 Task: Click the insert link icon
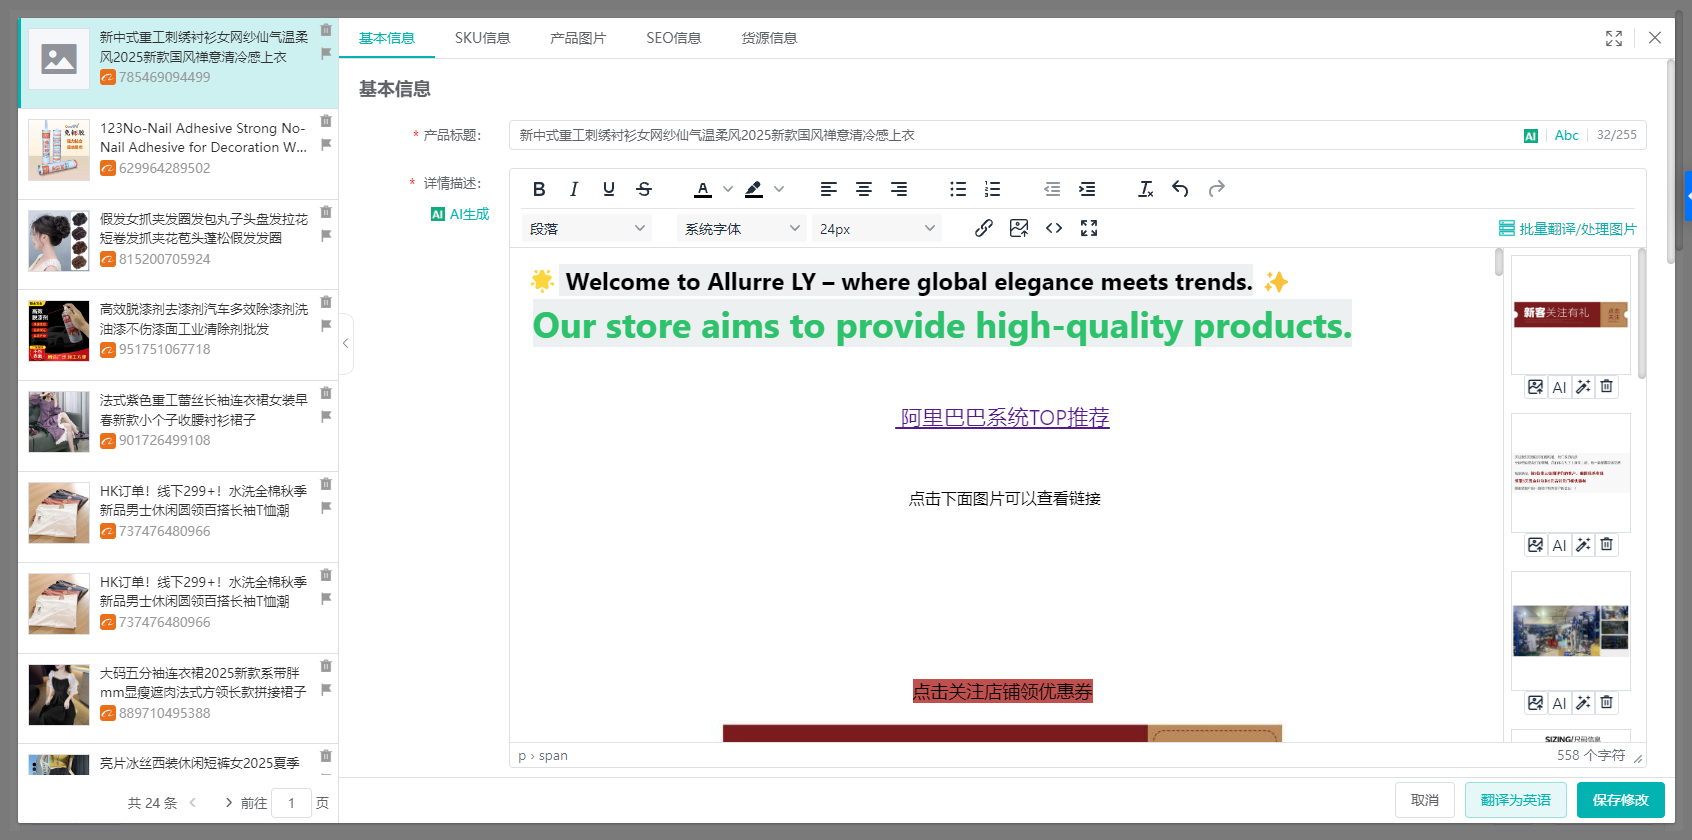click(x=984, y=228)
